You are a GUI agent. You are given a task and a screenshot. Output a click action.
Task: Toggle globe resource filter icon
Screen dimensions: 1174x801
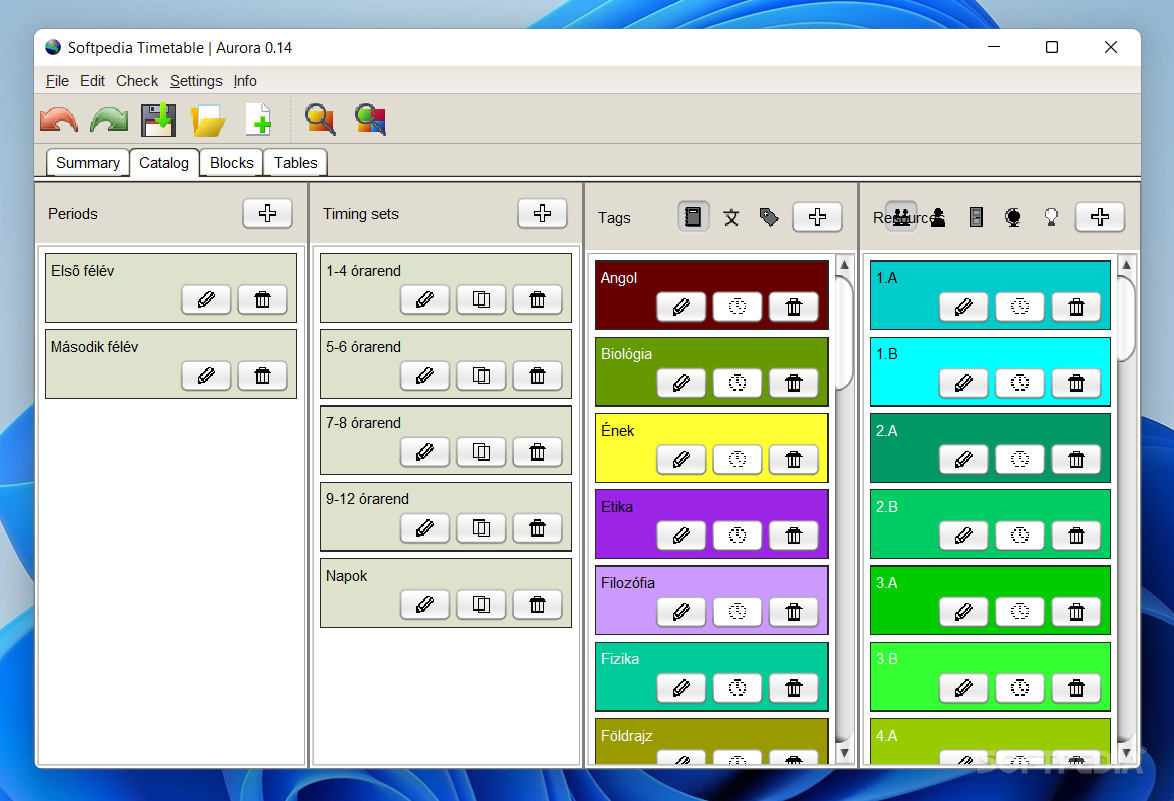pyautogui.click(x=1013, y=217)
